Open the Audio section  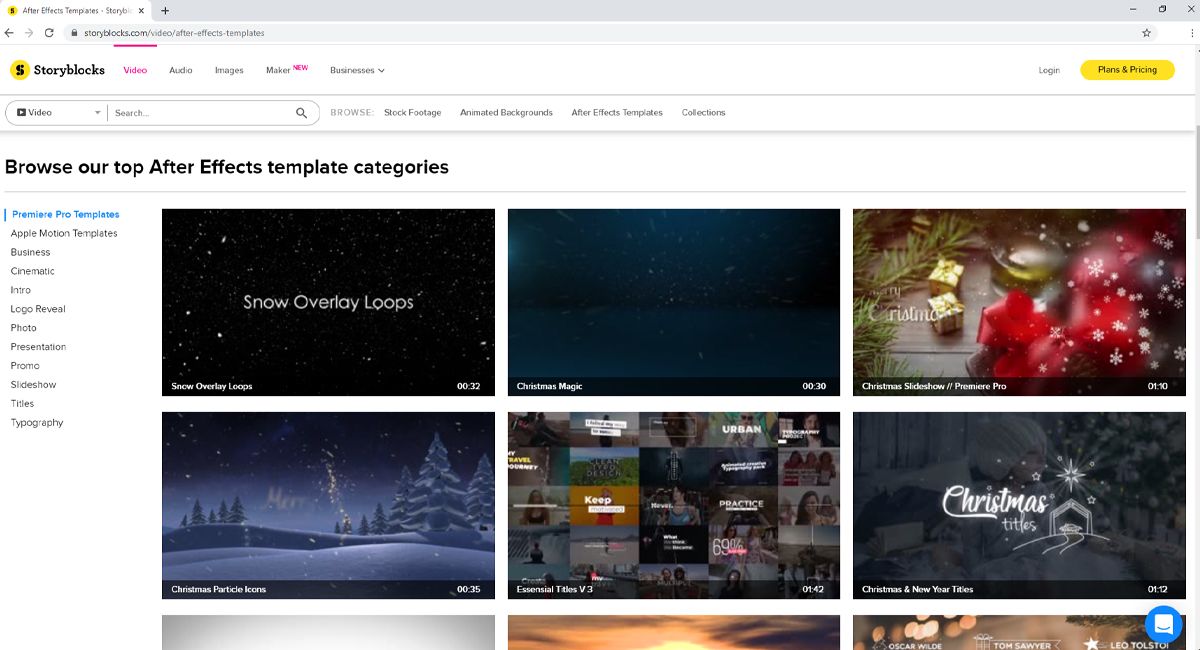click(x=180, y=70)
